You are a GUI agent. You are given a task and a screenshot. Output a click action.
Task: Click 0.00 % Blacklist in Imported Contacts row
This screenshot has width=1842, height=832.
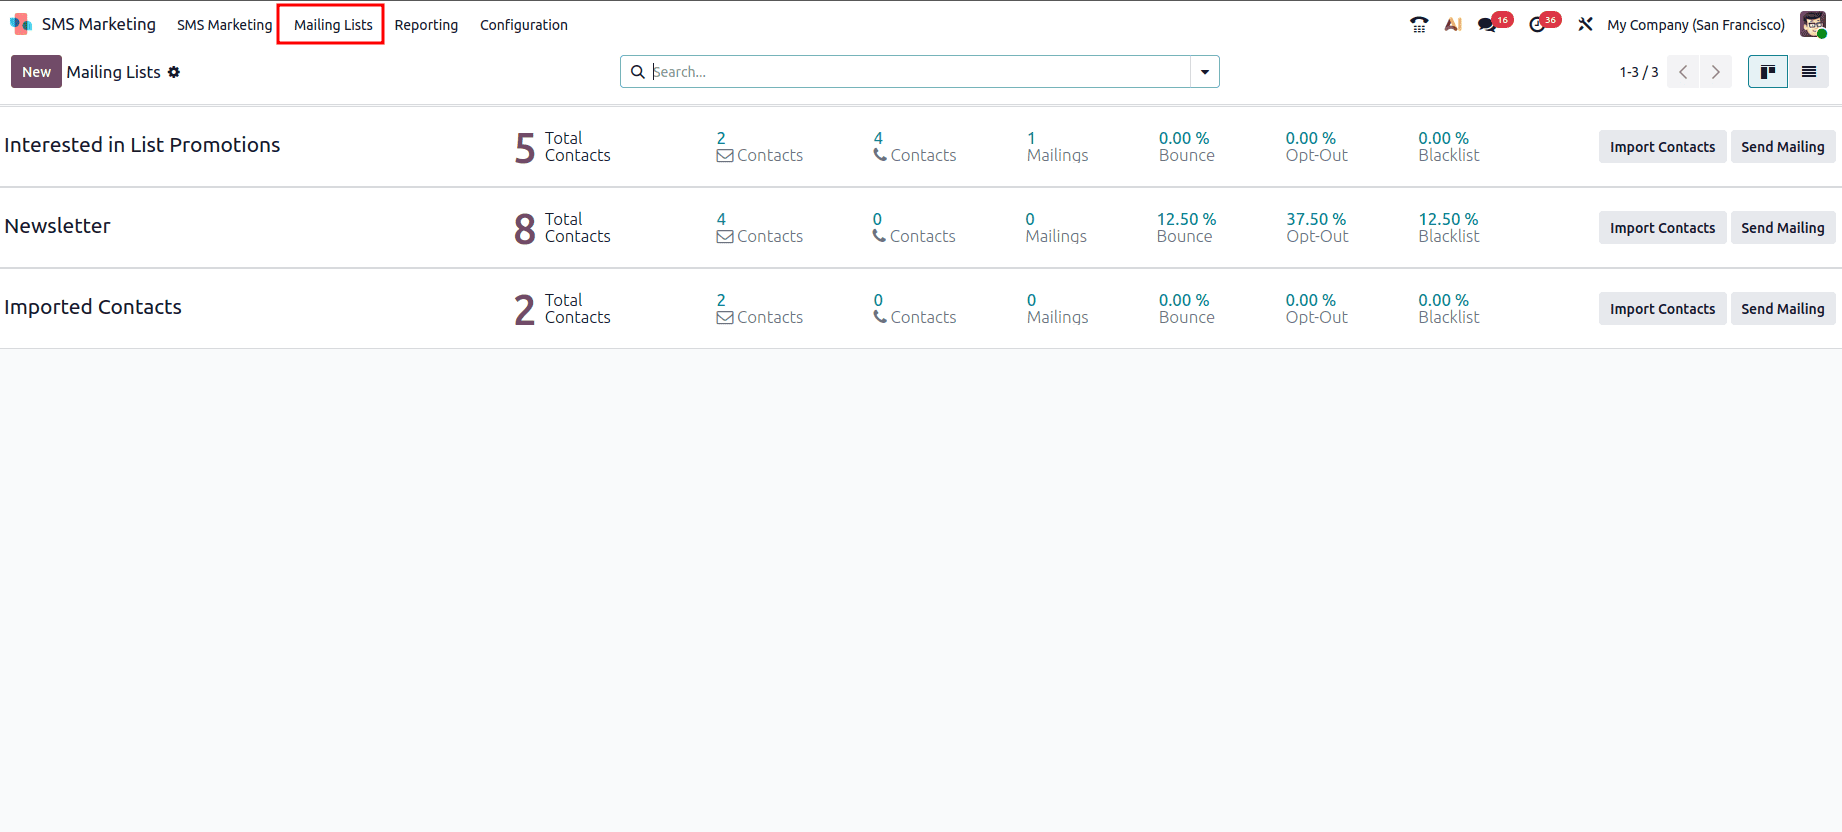click(x=1448, y=309)
